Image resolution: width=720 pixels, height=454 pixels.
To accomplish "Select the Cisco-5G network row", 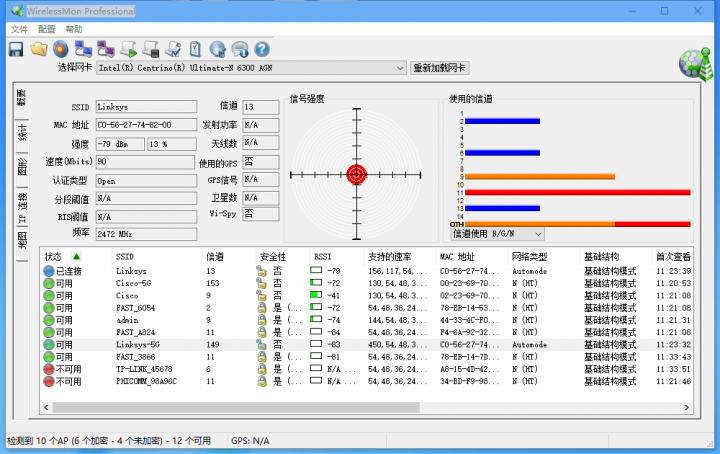I will [366, 283].
